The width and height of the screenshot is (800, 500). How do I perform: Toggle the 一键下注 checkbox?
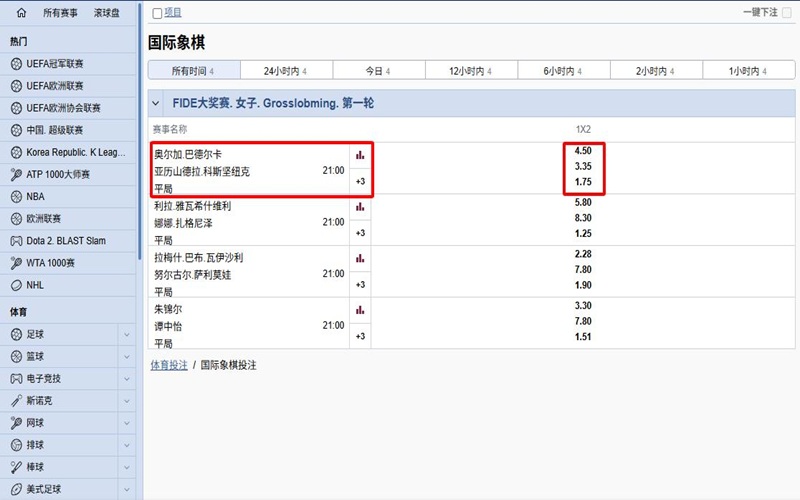click(787, 13)
